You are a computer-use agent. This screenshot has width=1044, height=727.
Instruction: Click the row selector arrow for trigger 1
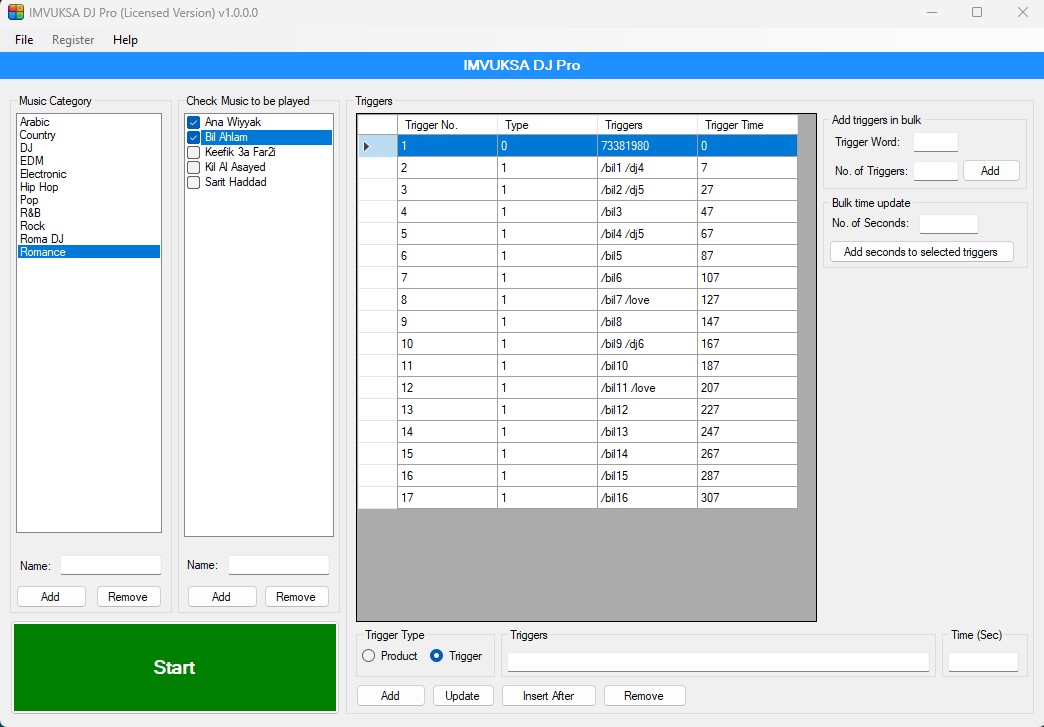366,146
